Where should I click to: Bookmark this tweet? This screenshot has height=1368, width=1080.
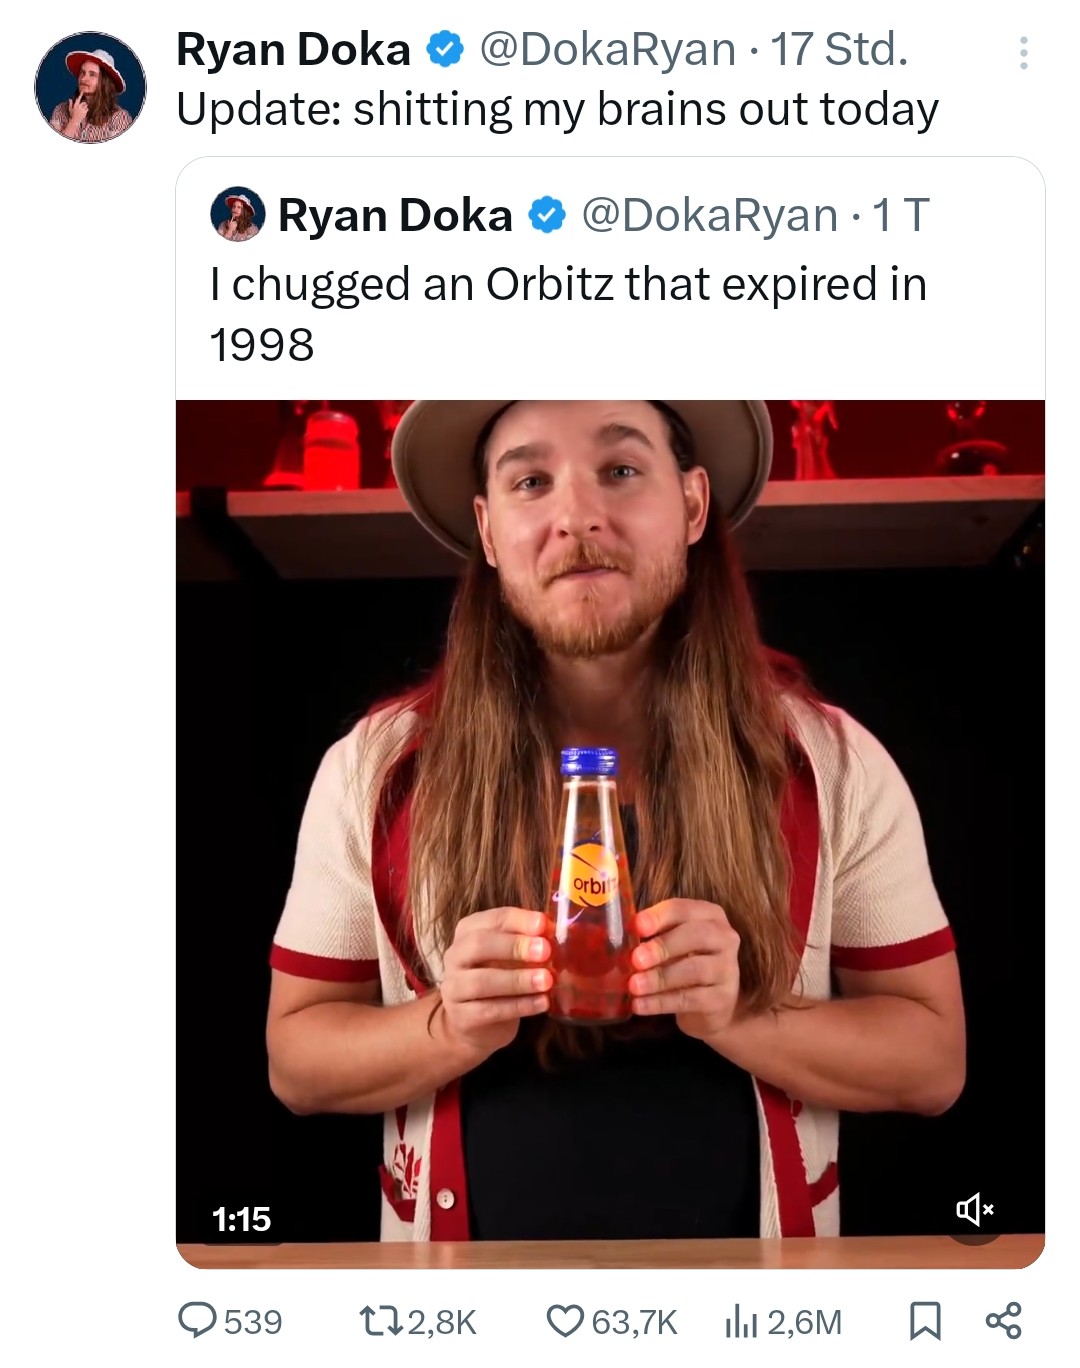[x=924, y=1321]
